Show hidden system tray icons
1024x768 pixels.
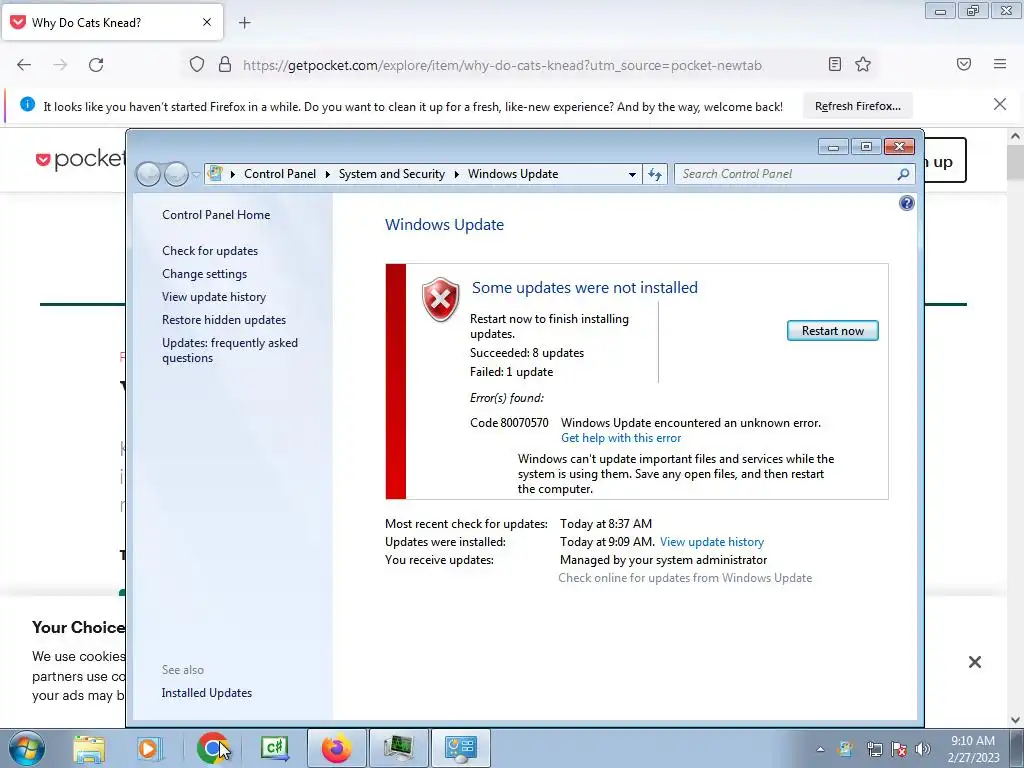click(820, 749)
